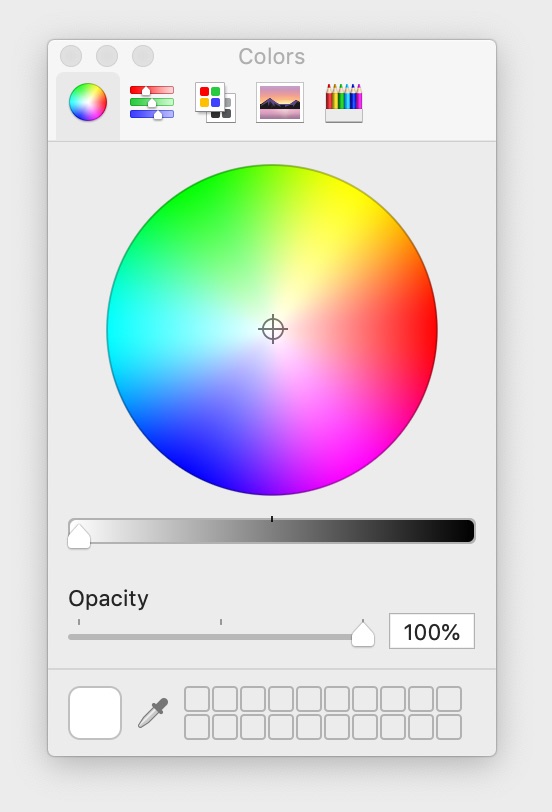The image size is (552, 812).
Task: Click the 100% opacity input field
Action: tap(432, 631)
